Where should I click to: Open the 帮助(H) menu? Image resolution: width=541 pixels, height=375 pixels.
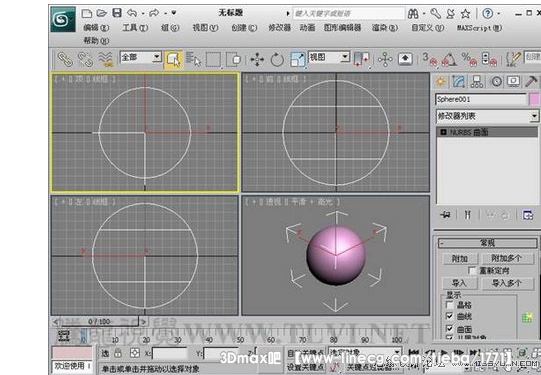96,41
